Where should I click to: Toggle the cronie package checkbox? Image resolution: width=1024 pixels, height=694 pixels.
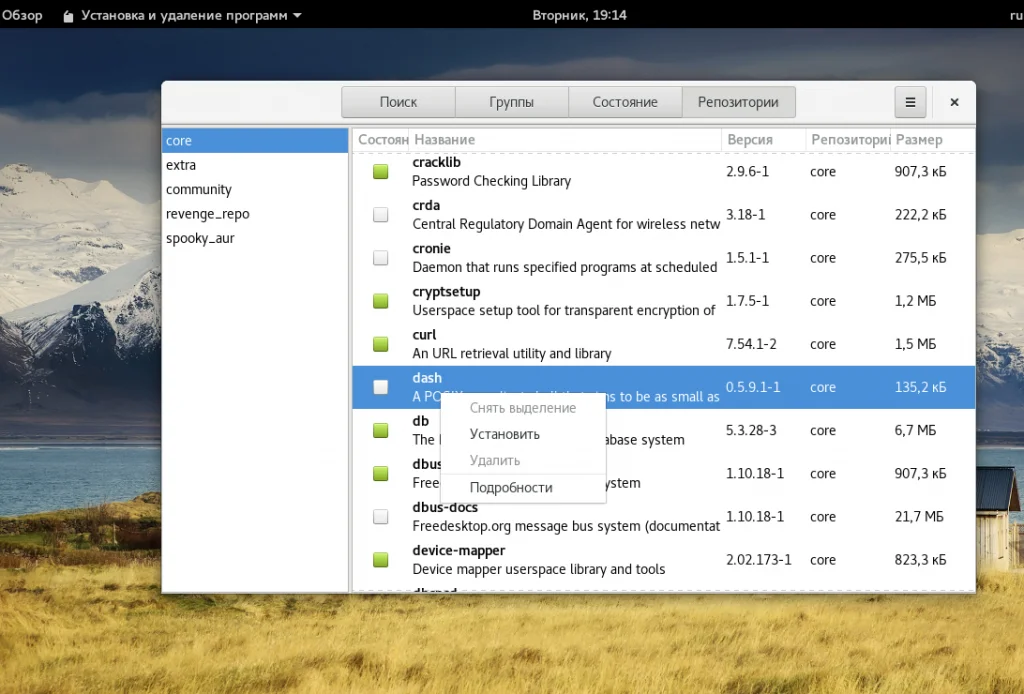point(380,258)
